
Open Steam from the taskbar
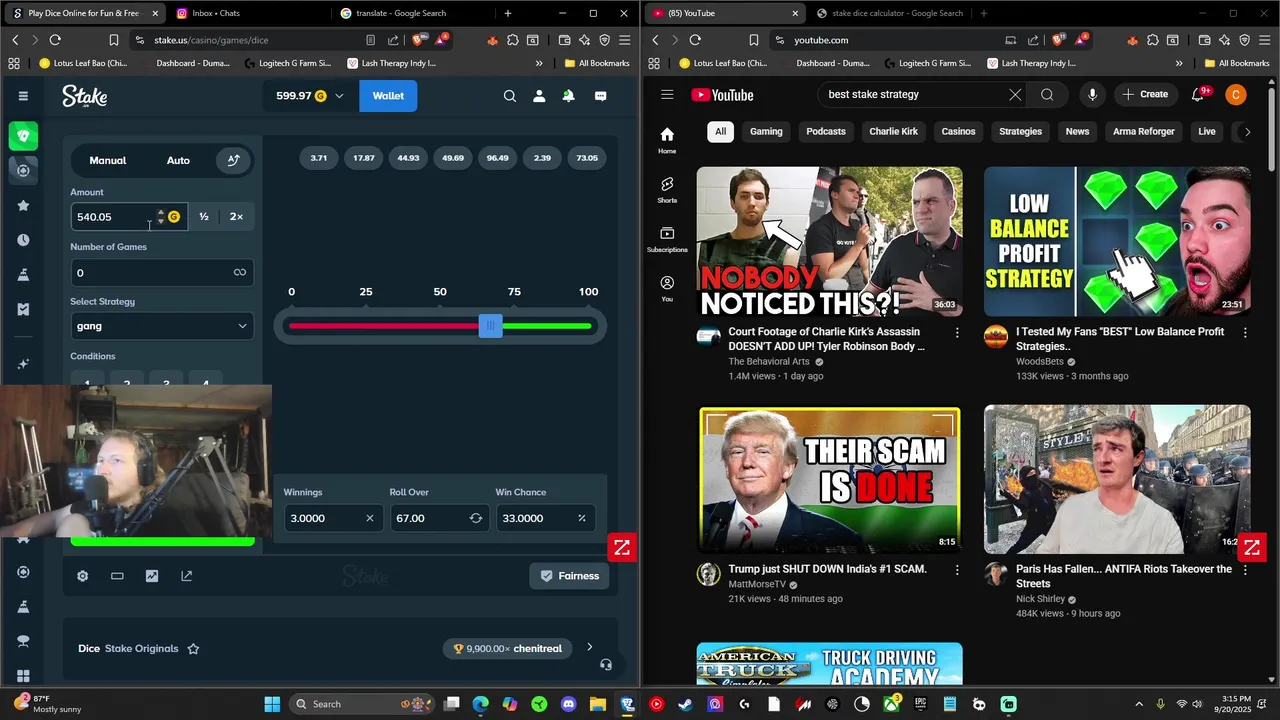click(685, 704)
